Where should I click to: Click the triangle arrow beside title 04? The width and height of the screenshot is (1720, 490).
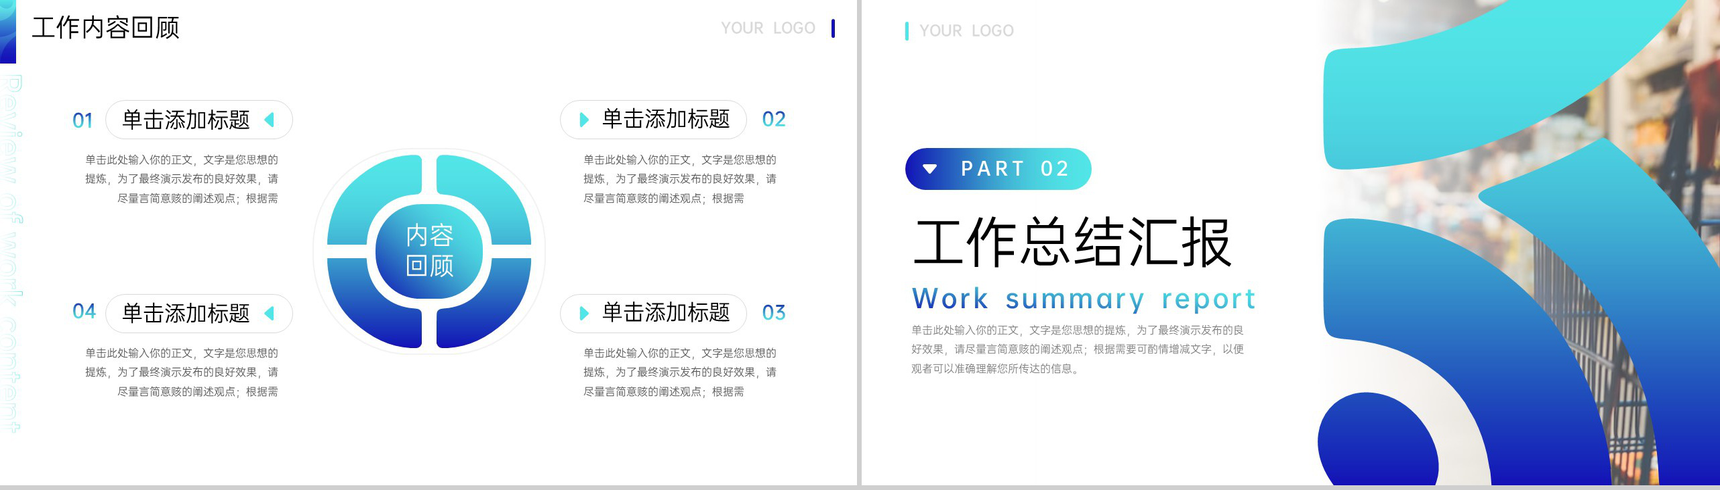coord(269,313)
